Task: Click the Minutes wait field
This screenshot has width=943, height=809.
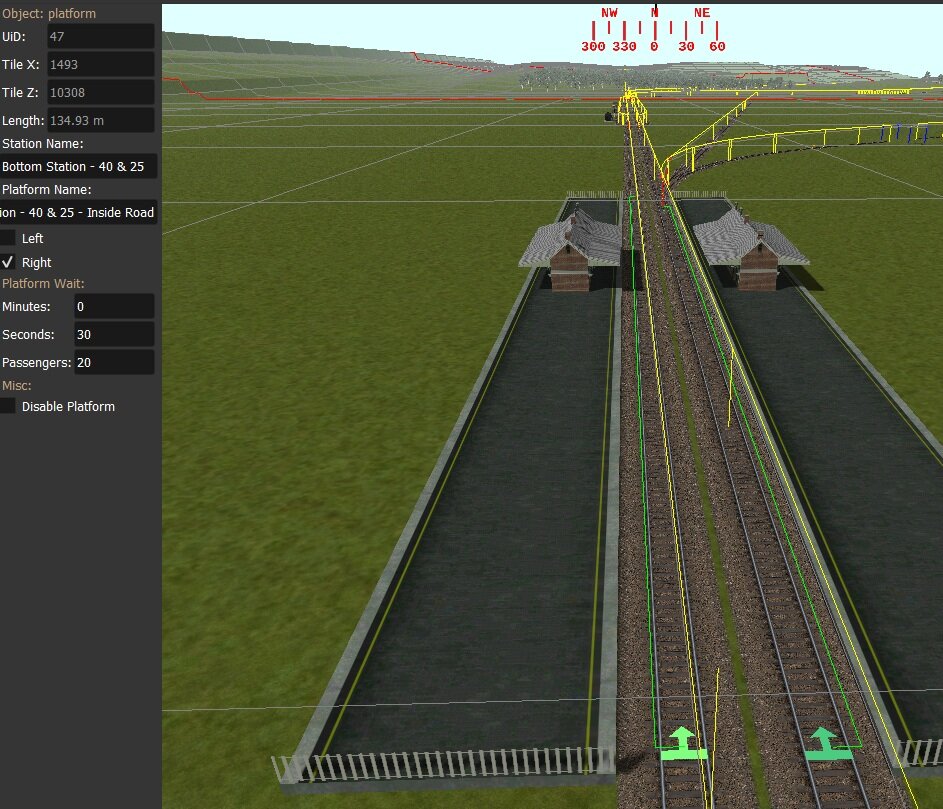Action: tap(113, 307)
